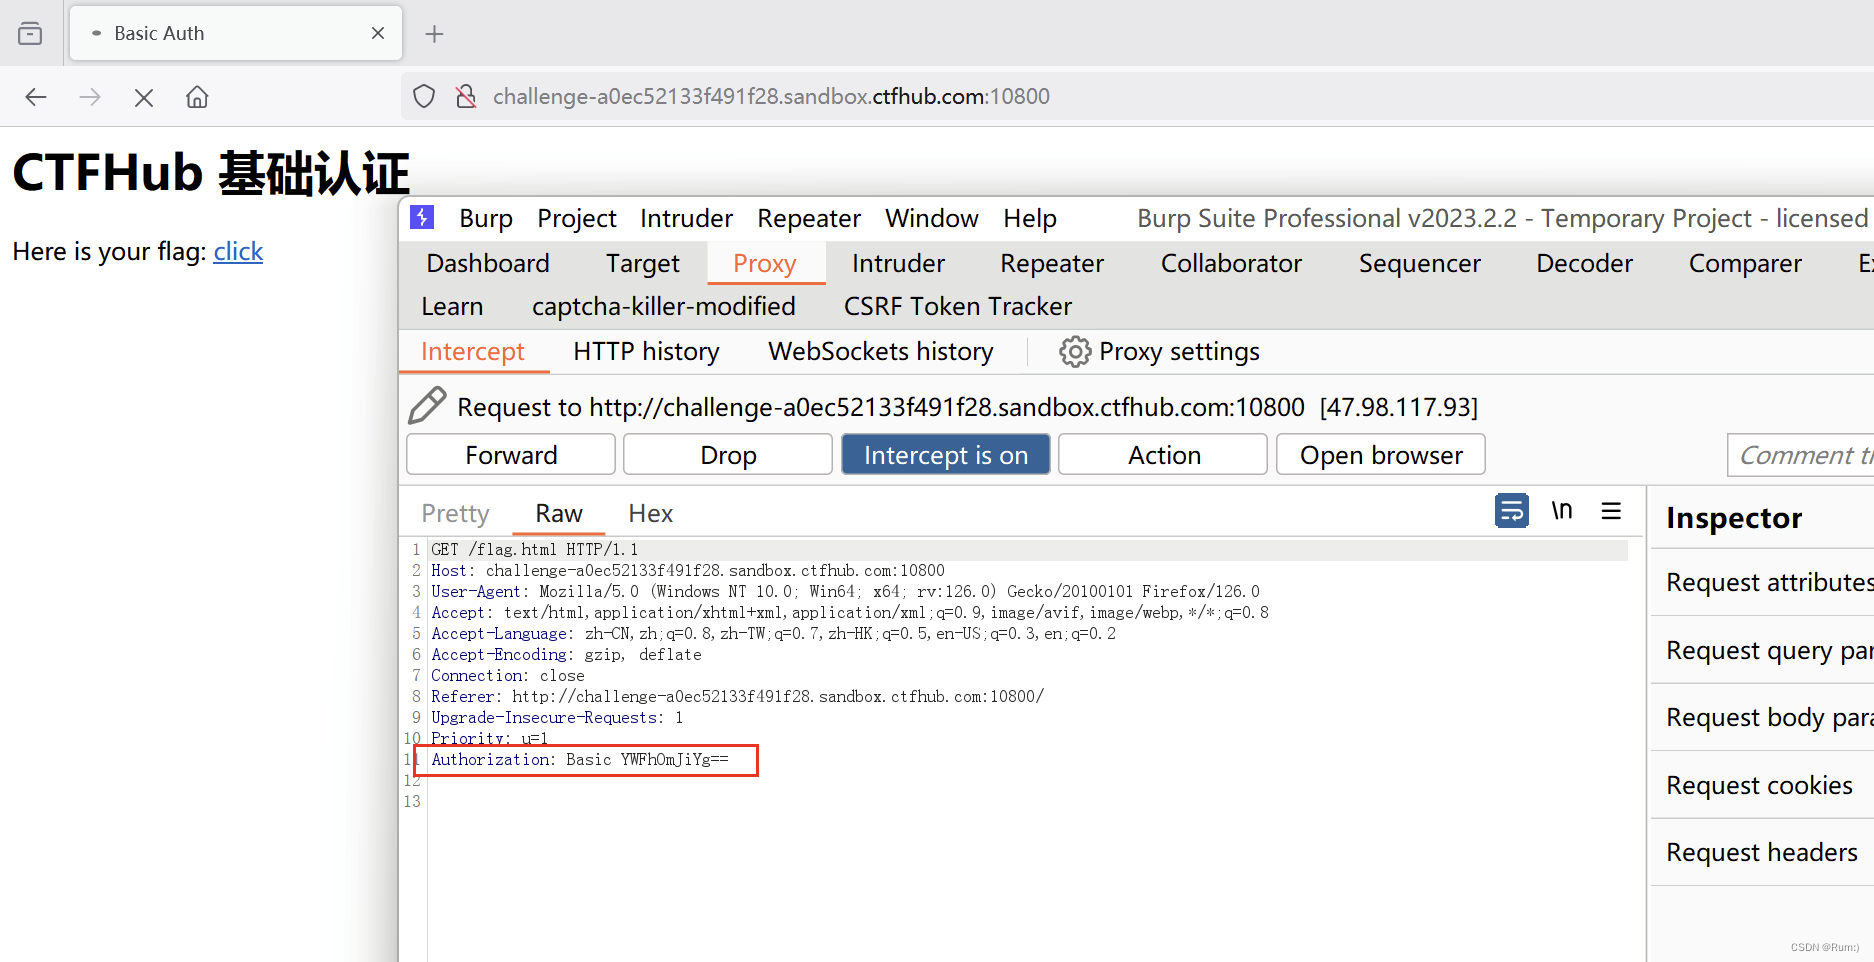Image resolution: width=1874 pixels, height=962 pixels.
Task: Open Proxy settings via the gear icon
Action: tap(1074, 351)
